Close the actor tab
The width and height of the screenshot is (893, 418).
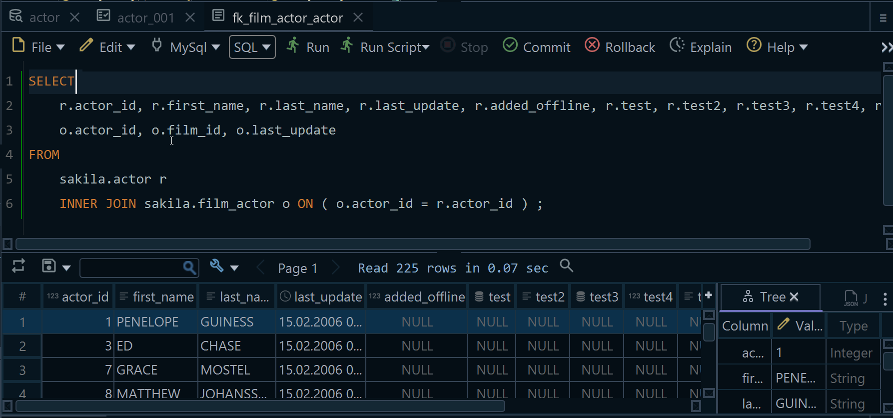pos(75,18)
